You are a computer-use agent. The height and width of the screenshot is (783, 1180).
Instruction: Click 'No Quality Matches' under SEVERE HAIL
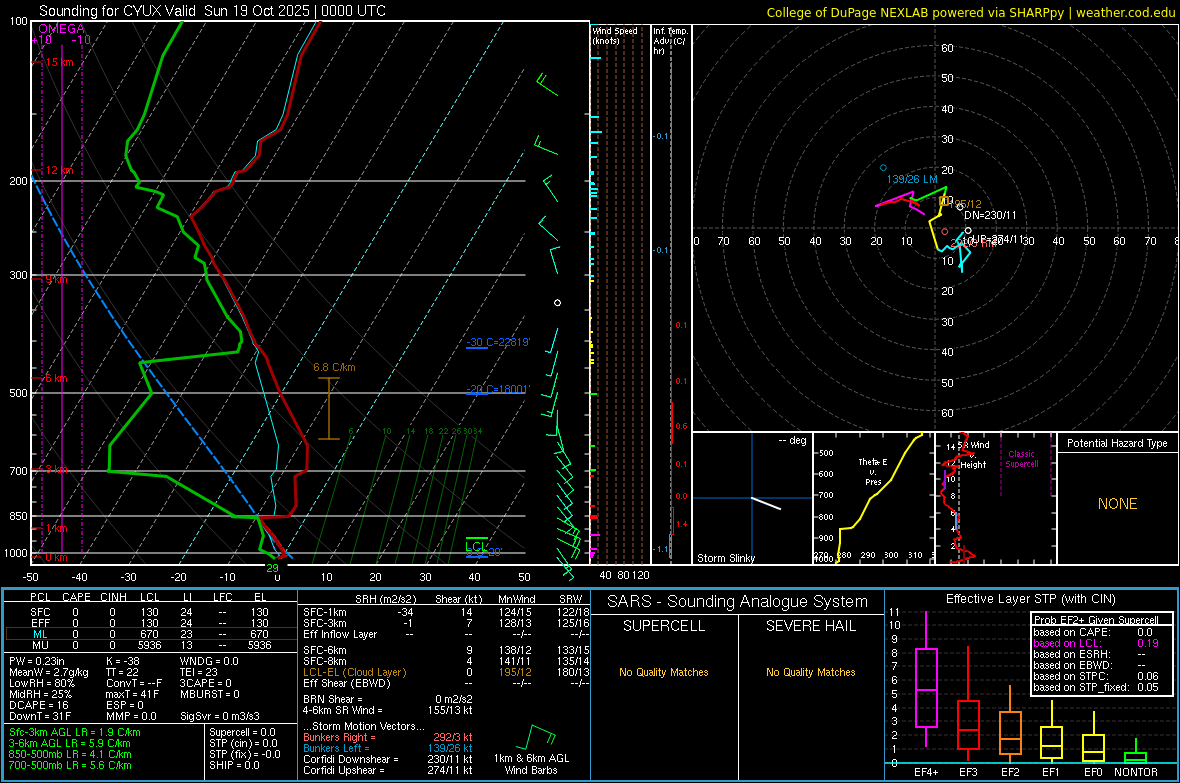[810, 672]
